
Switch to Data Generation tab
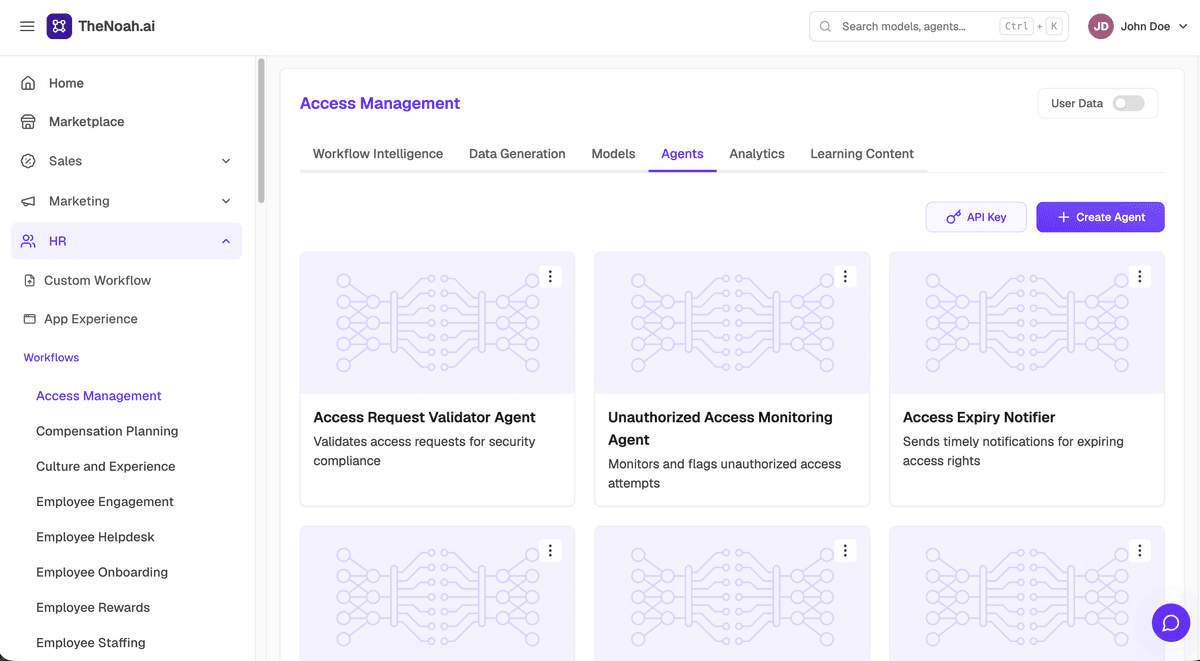point(517,154)
